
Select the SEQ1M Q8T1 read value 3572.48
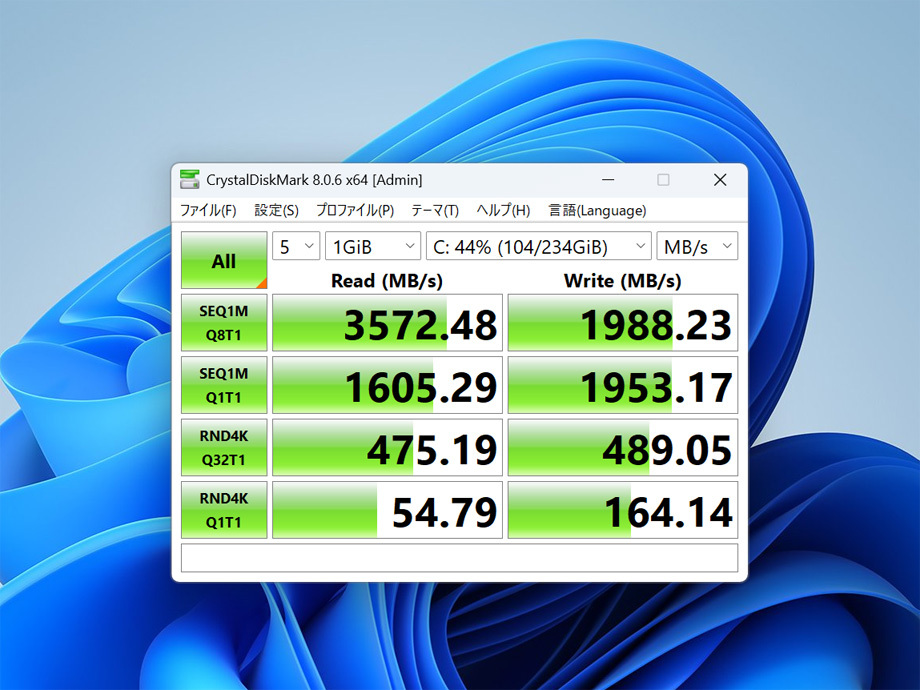387,323
